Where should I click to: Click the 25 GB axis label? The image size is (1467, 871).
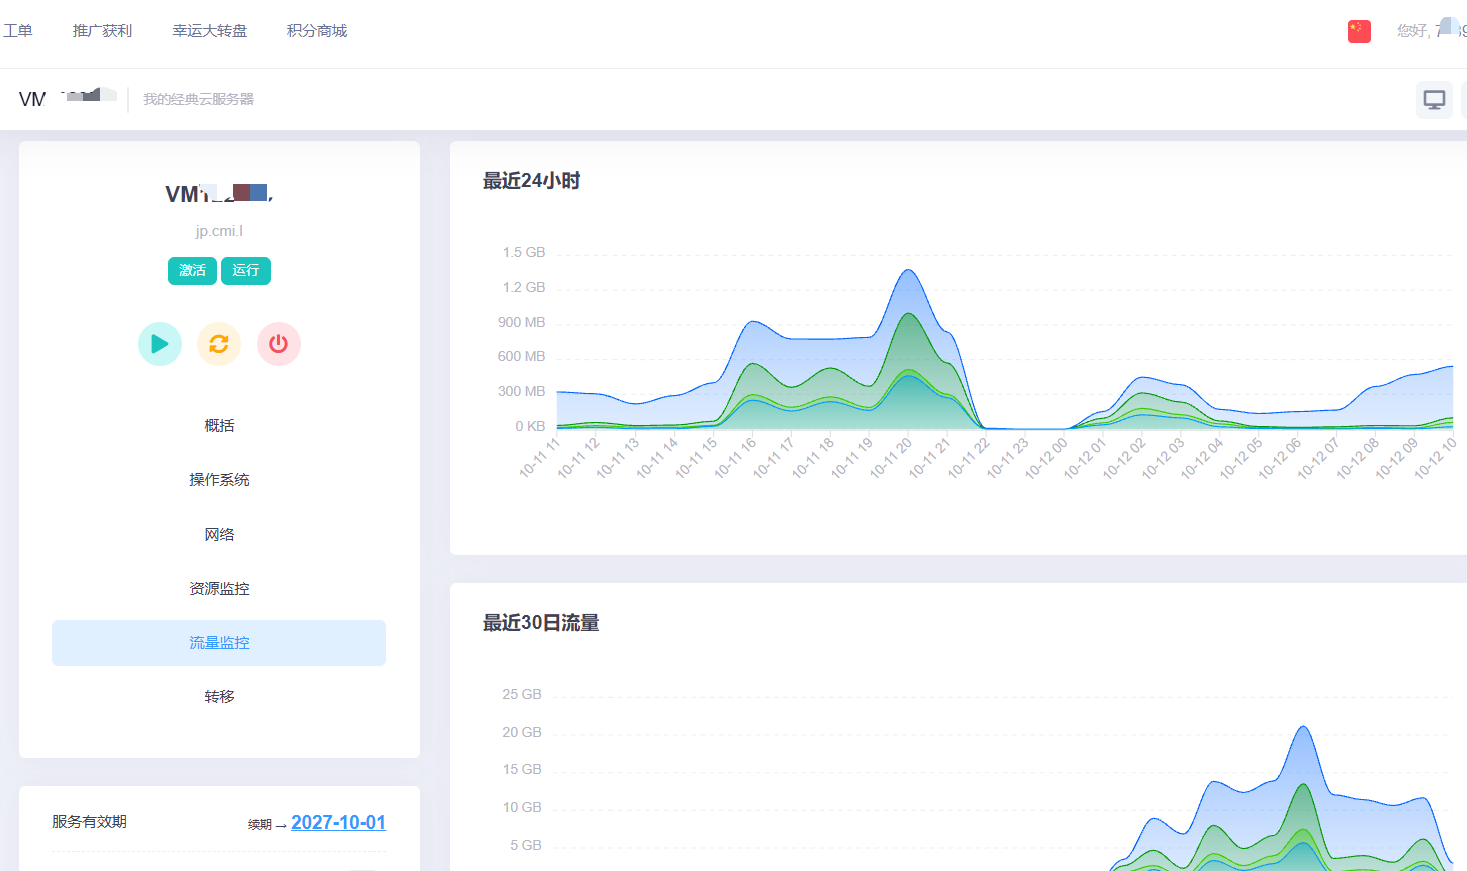(522, 694)
